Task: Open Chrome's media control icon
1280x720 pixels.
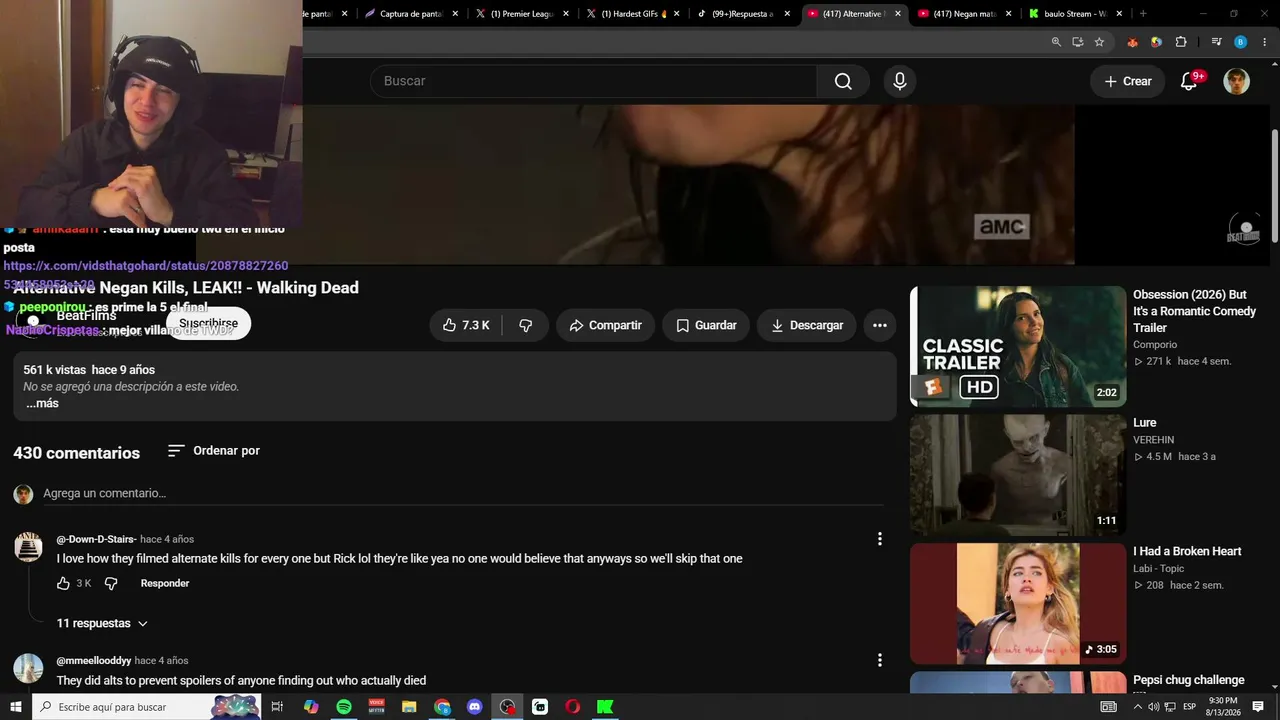Action: click(x=1217, y=42)
